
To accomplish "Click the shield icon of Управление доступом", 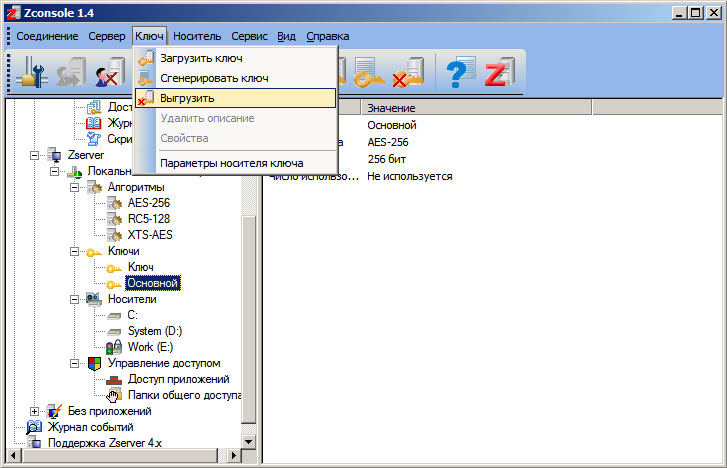I will pyautogui.click(x=94, y=364).
